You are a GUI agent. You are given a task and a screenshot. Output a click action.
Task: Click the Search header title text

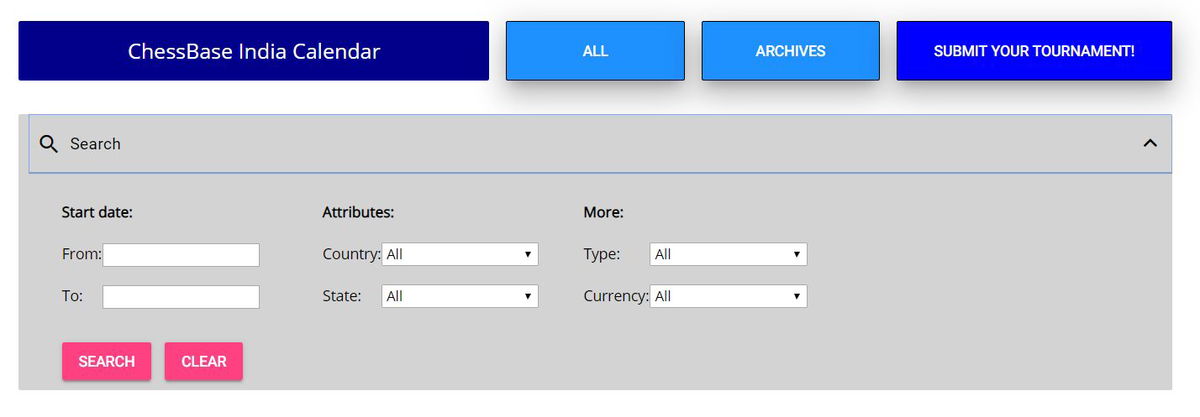(95, 144)
